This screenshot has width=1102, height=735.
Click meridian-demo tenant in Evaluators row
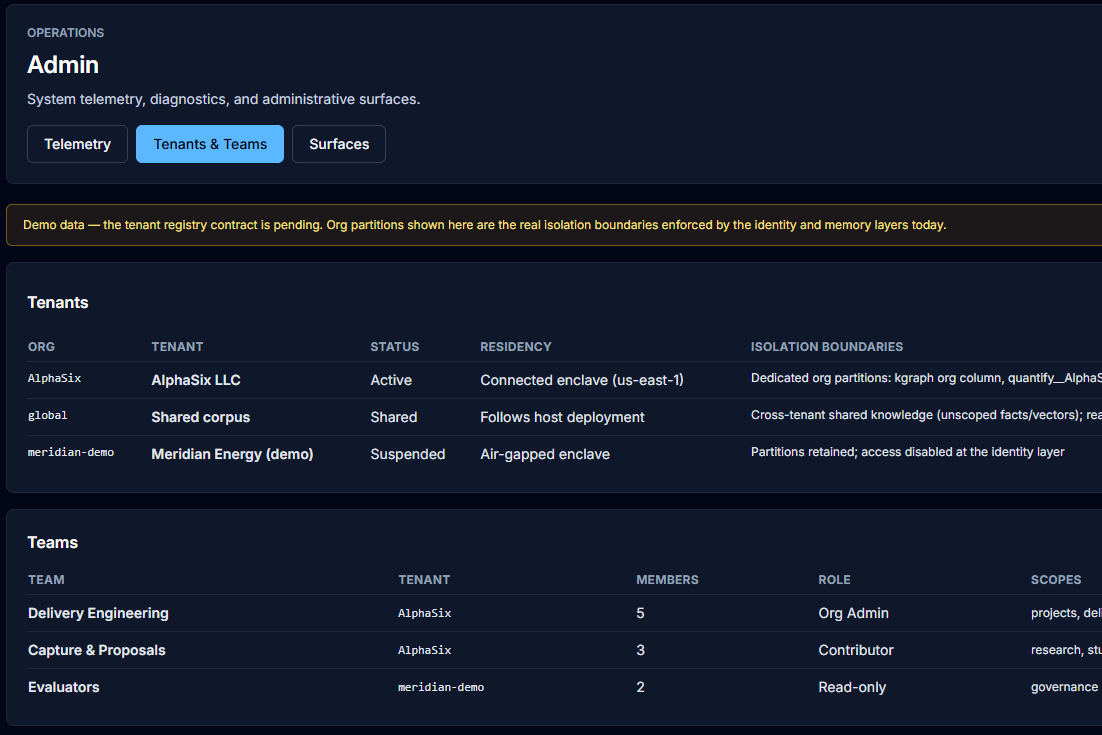[441, 687]
